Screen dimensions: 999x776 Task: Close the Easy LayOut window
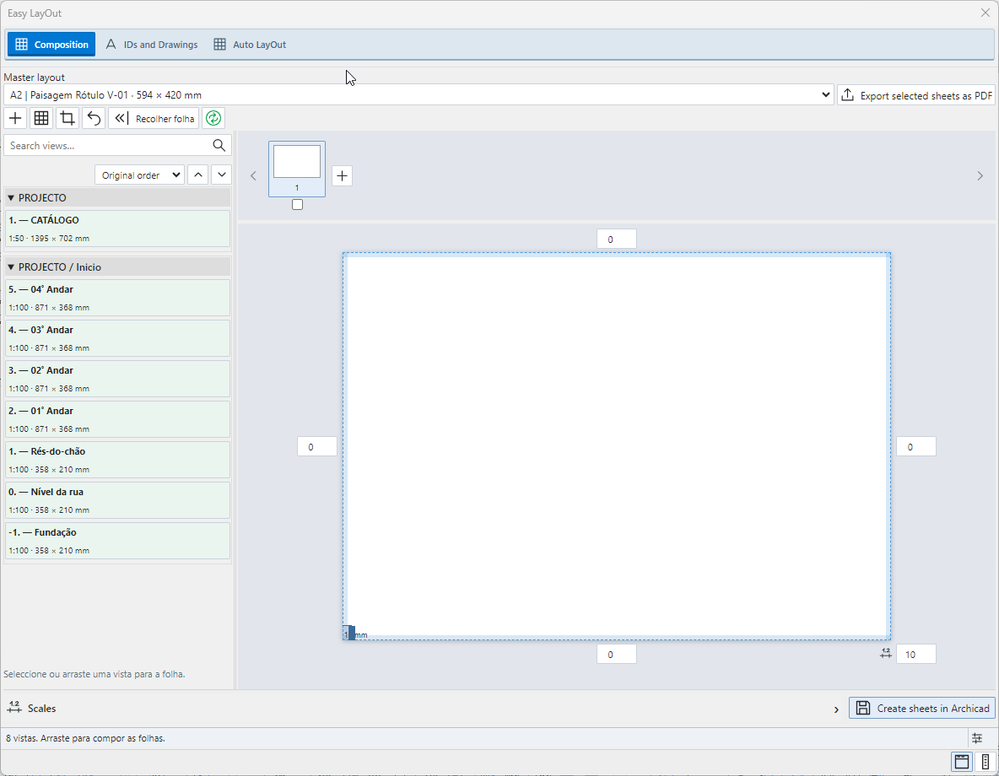(x=985, y=13)
